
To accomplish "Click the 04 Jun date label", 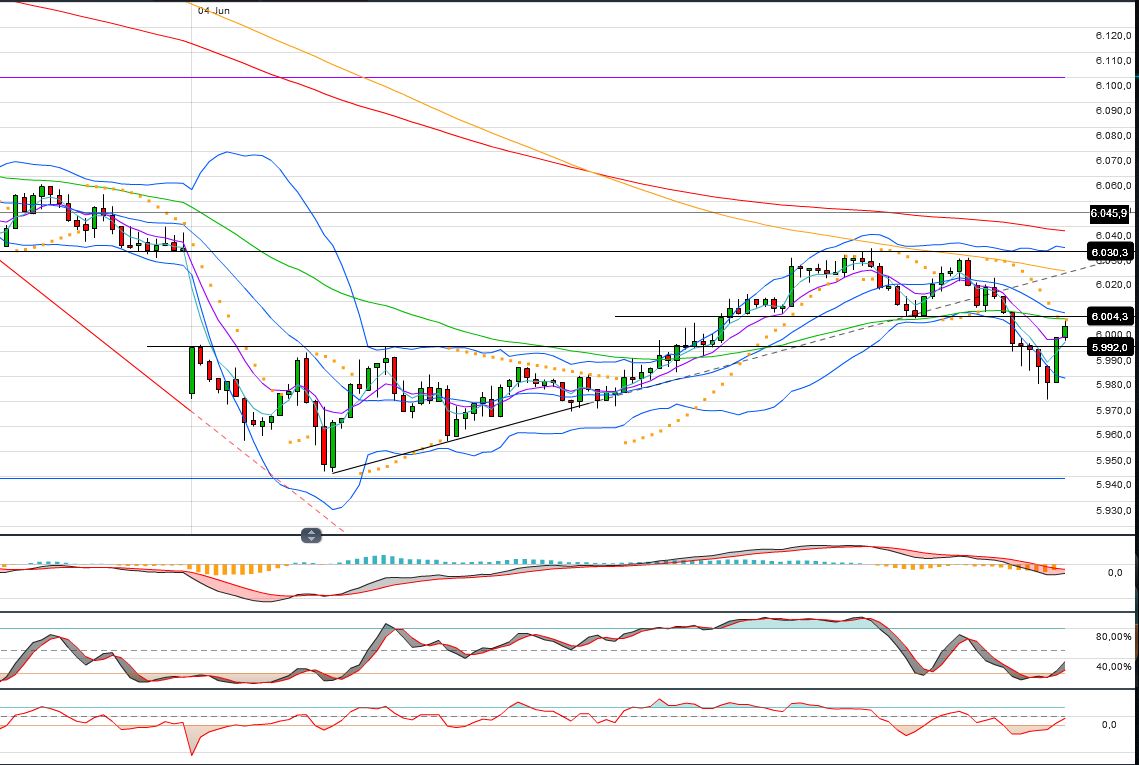I will pos(214,11).
